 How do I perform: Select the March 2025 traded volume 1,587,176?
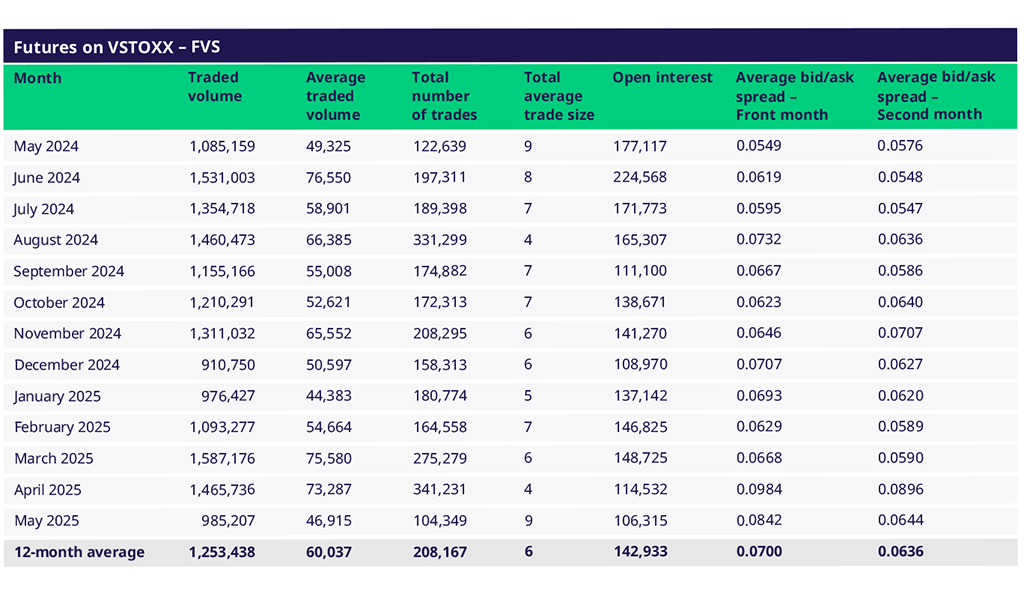(222, 458)
